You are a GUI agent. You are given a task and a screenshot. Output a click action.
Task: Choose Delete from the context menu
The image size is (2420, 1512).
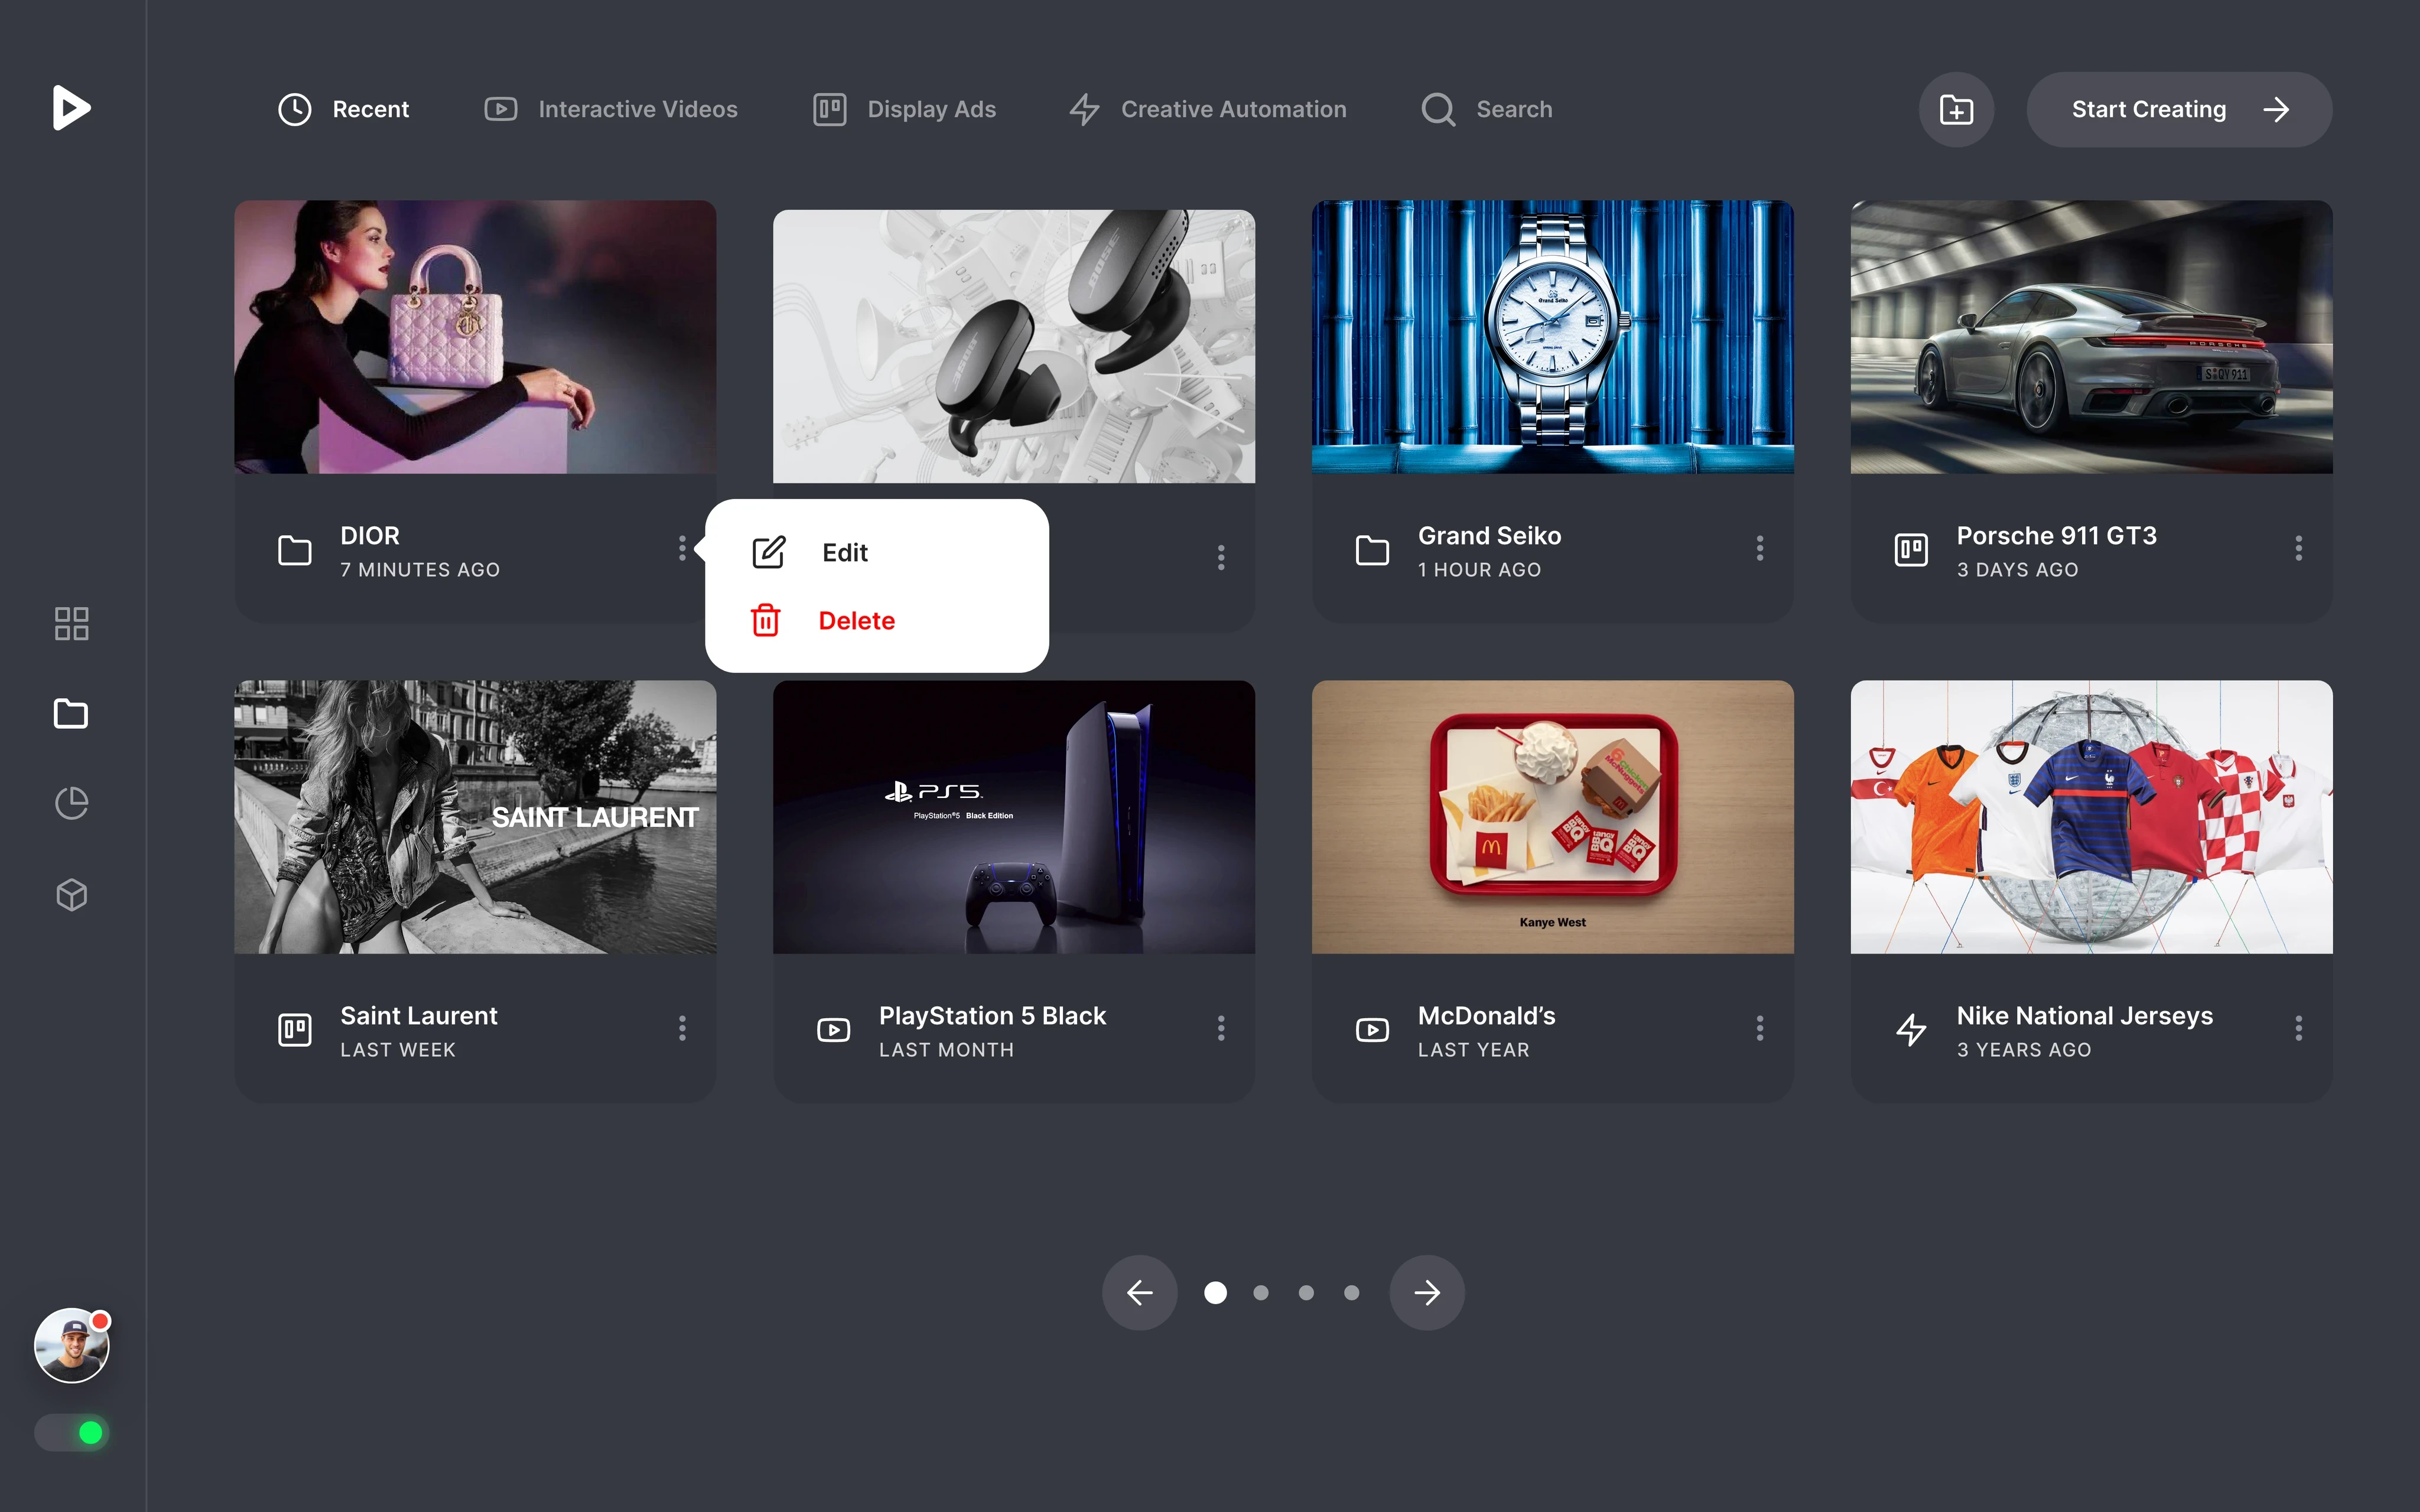pyautogui.click(x=856, y=621)
